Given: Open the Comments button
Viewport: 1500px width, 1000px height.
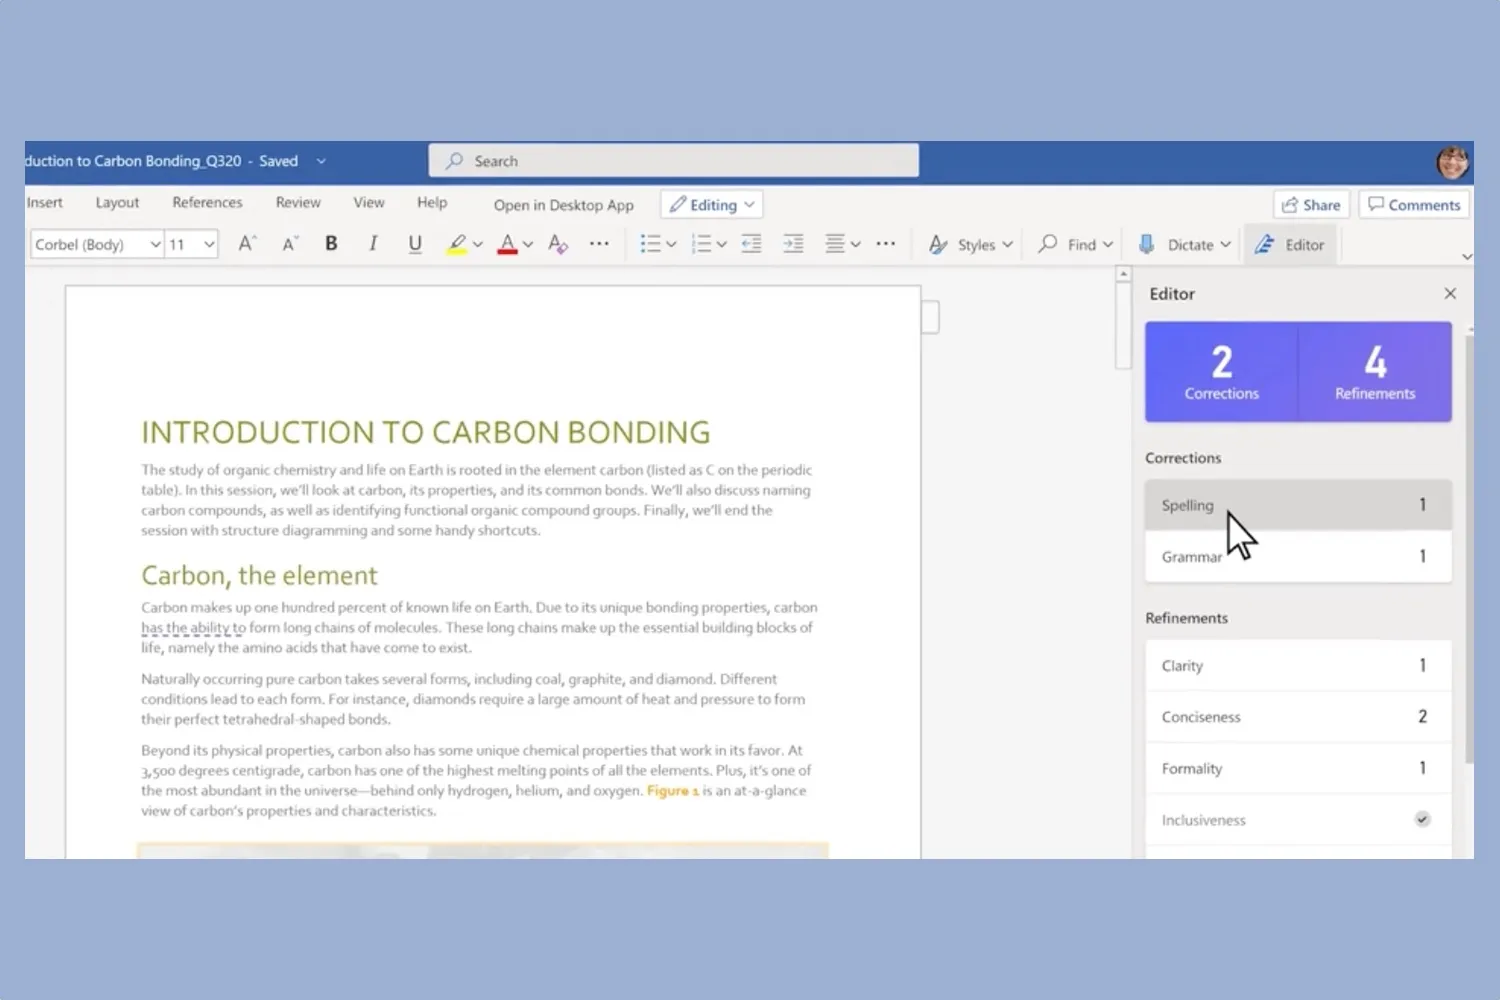Looking at the screenshot, I should [1414, 205].
